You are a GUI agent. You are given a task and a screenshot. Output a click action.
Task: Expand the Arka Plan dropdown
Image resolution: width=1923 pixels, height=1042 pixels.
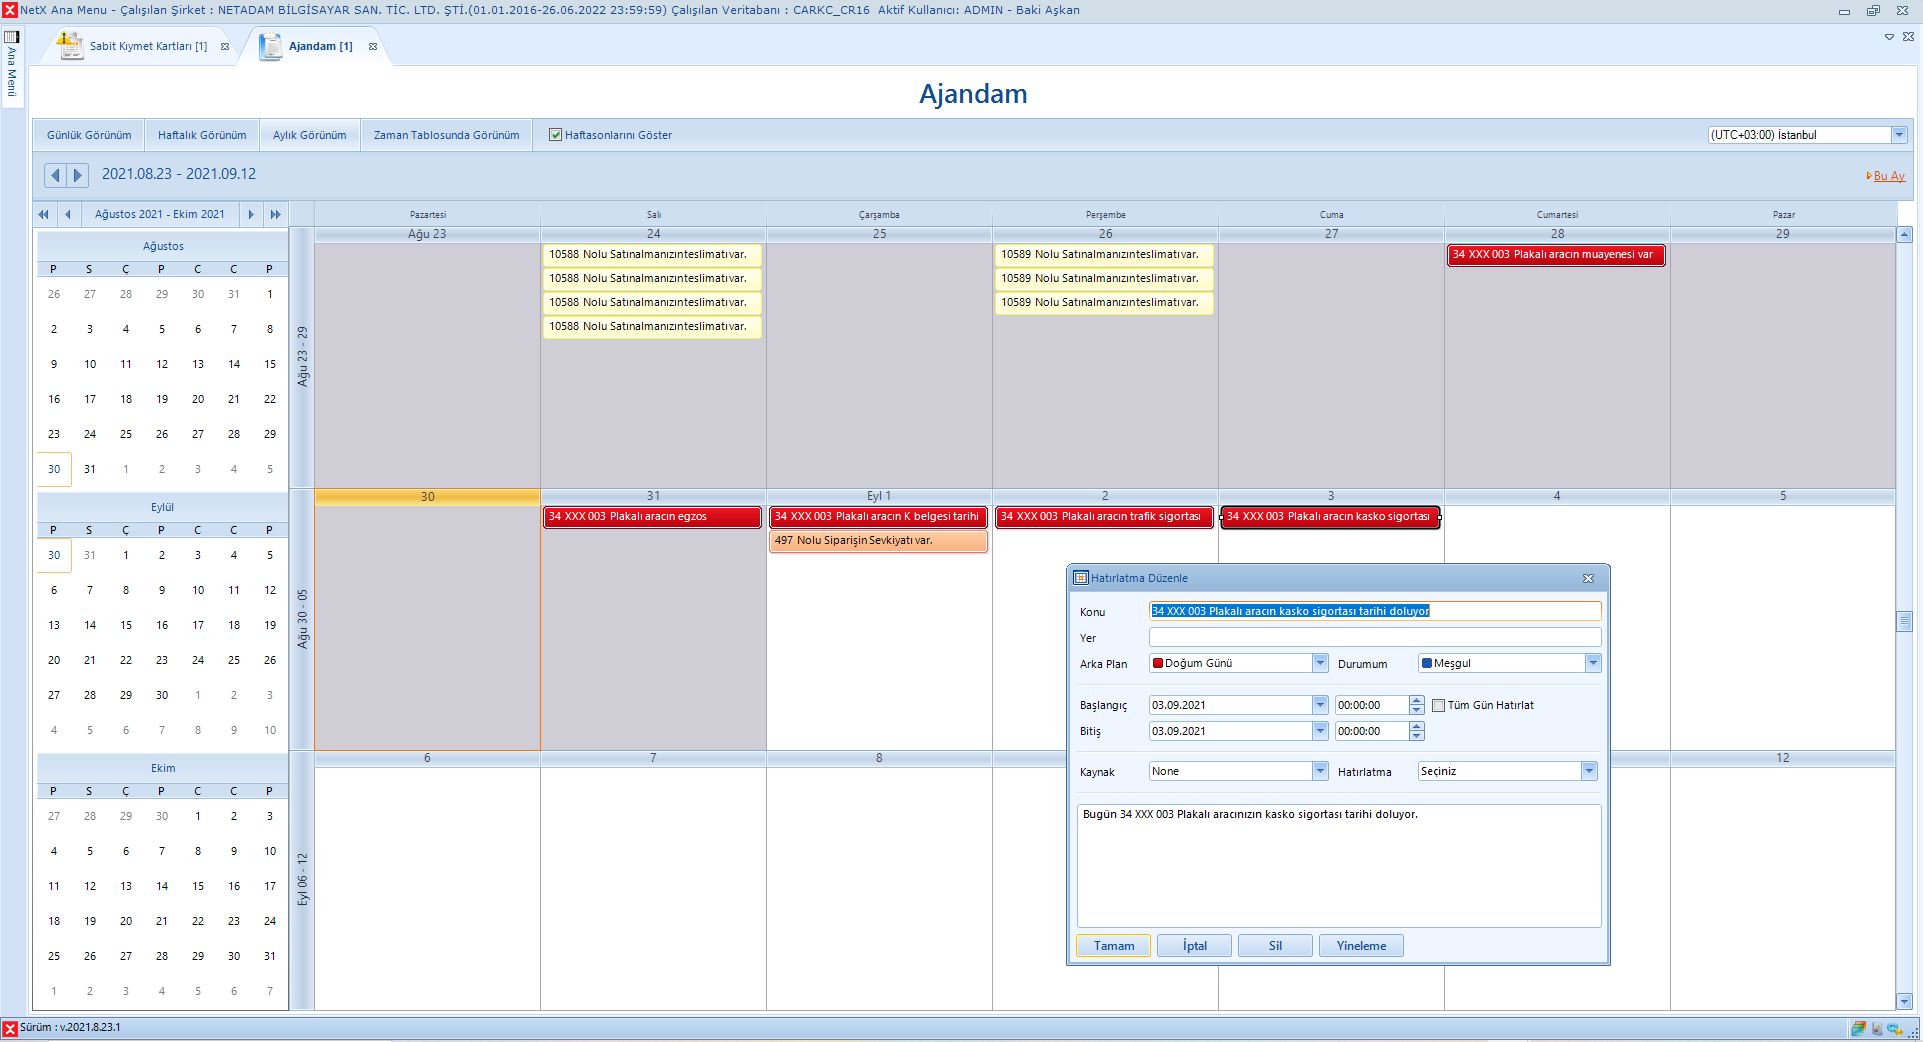click(1320, 663)
